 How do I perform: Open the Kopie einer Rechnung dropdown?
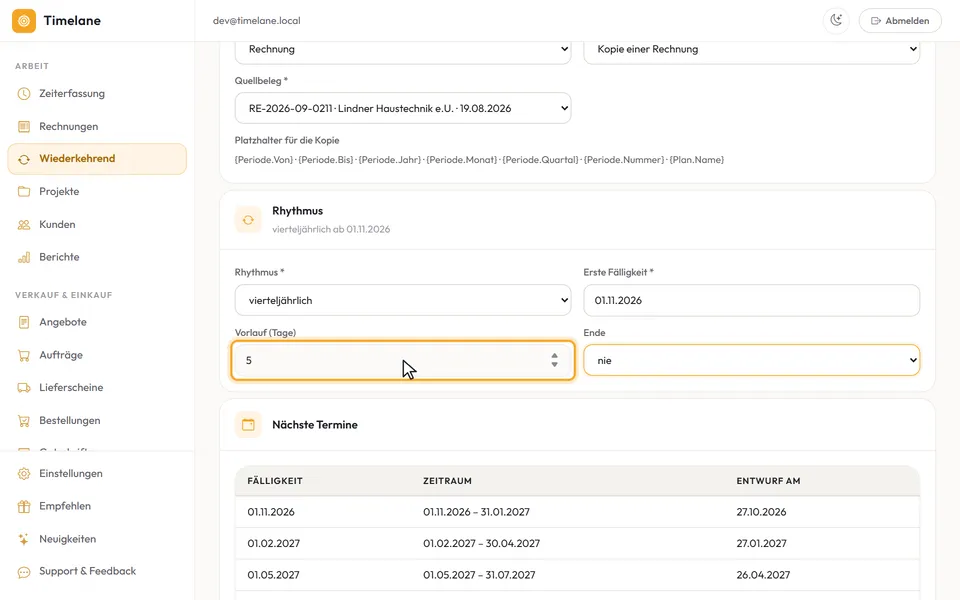(751, 49)
